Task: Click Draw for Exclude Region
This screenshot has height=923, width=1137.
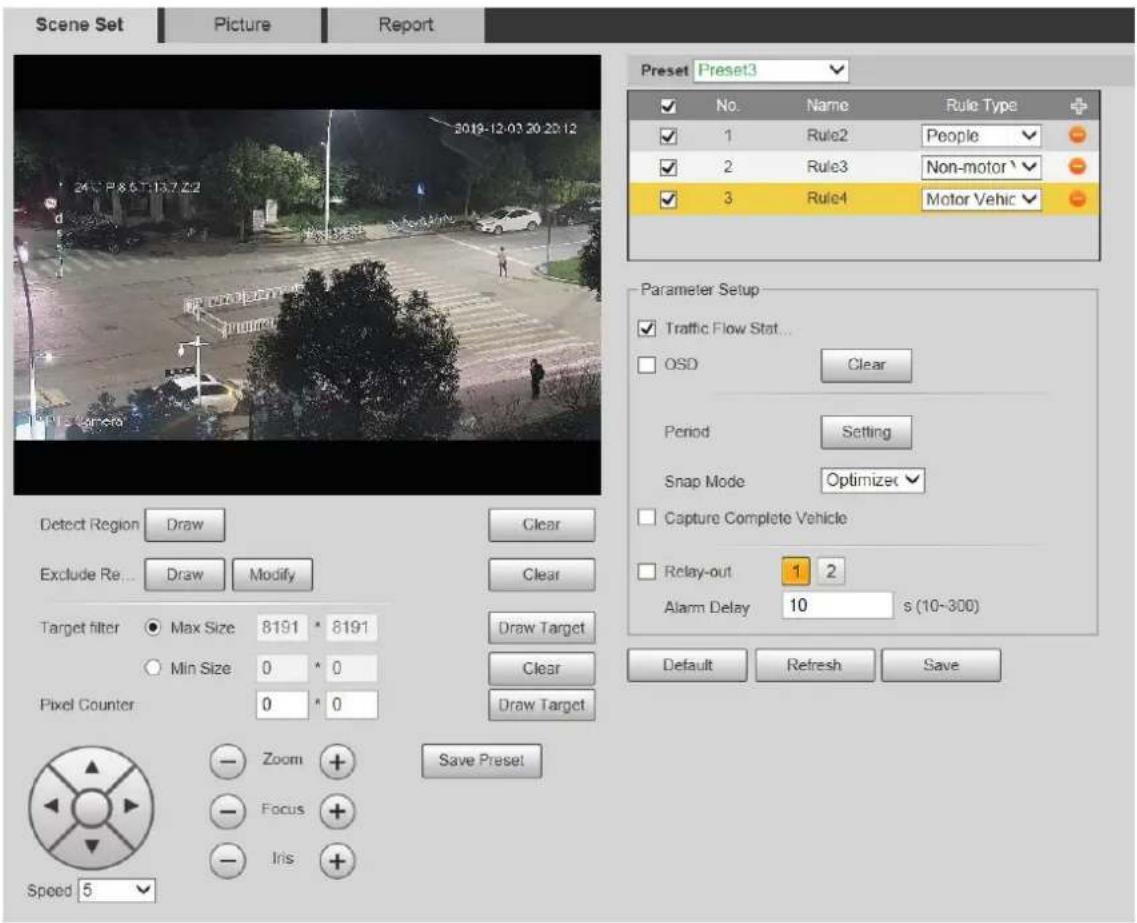Action: click(185, 575)
